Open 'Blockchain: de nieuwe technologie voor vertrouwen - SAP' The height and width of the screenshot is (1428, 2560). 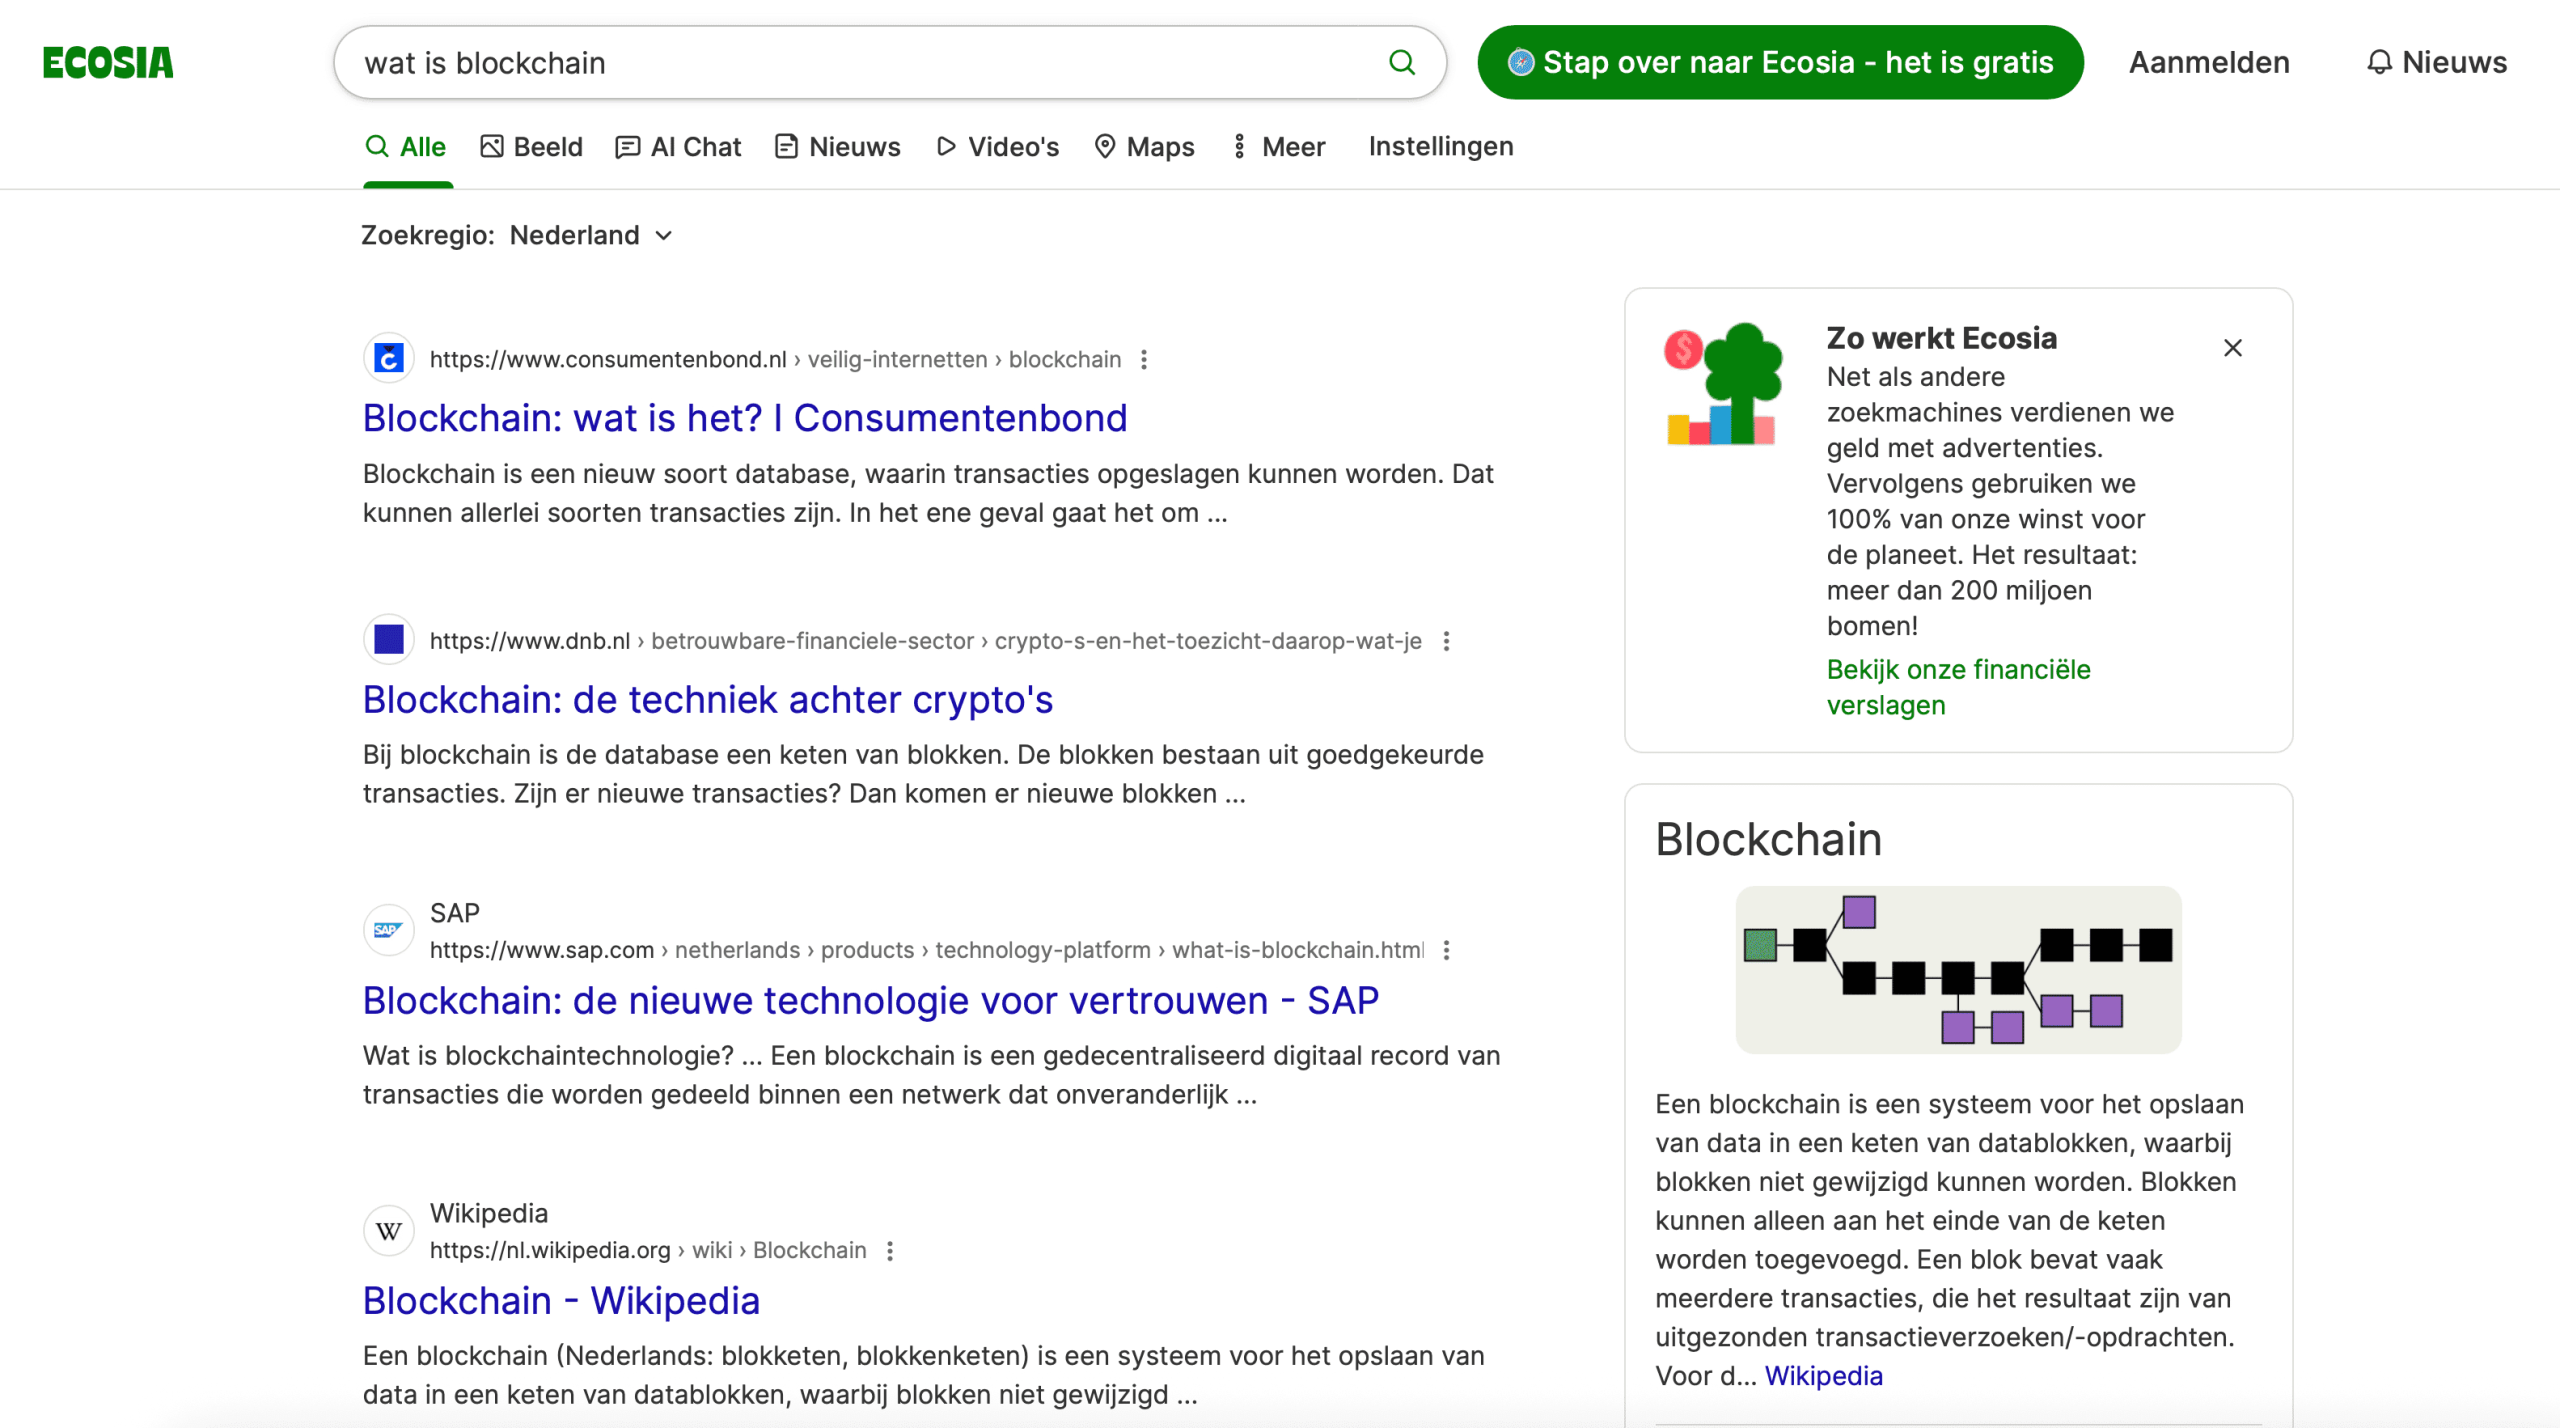[x=871, y=1000]
